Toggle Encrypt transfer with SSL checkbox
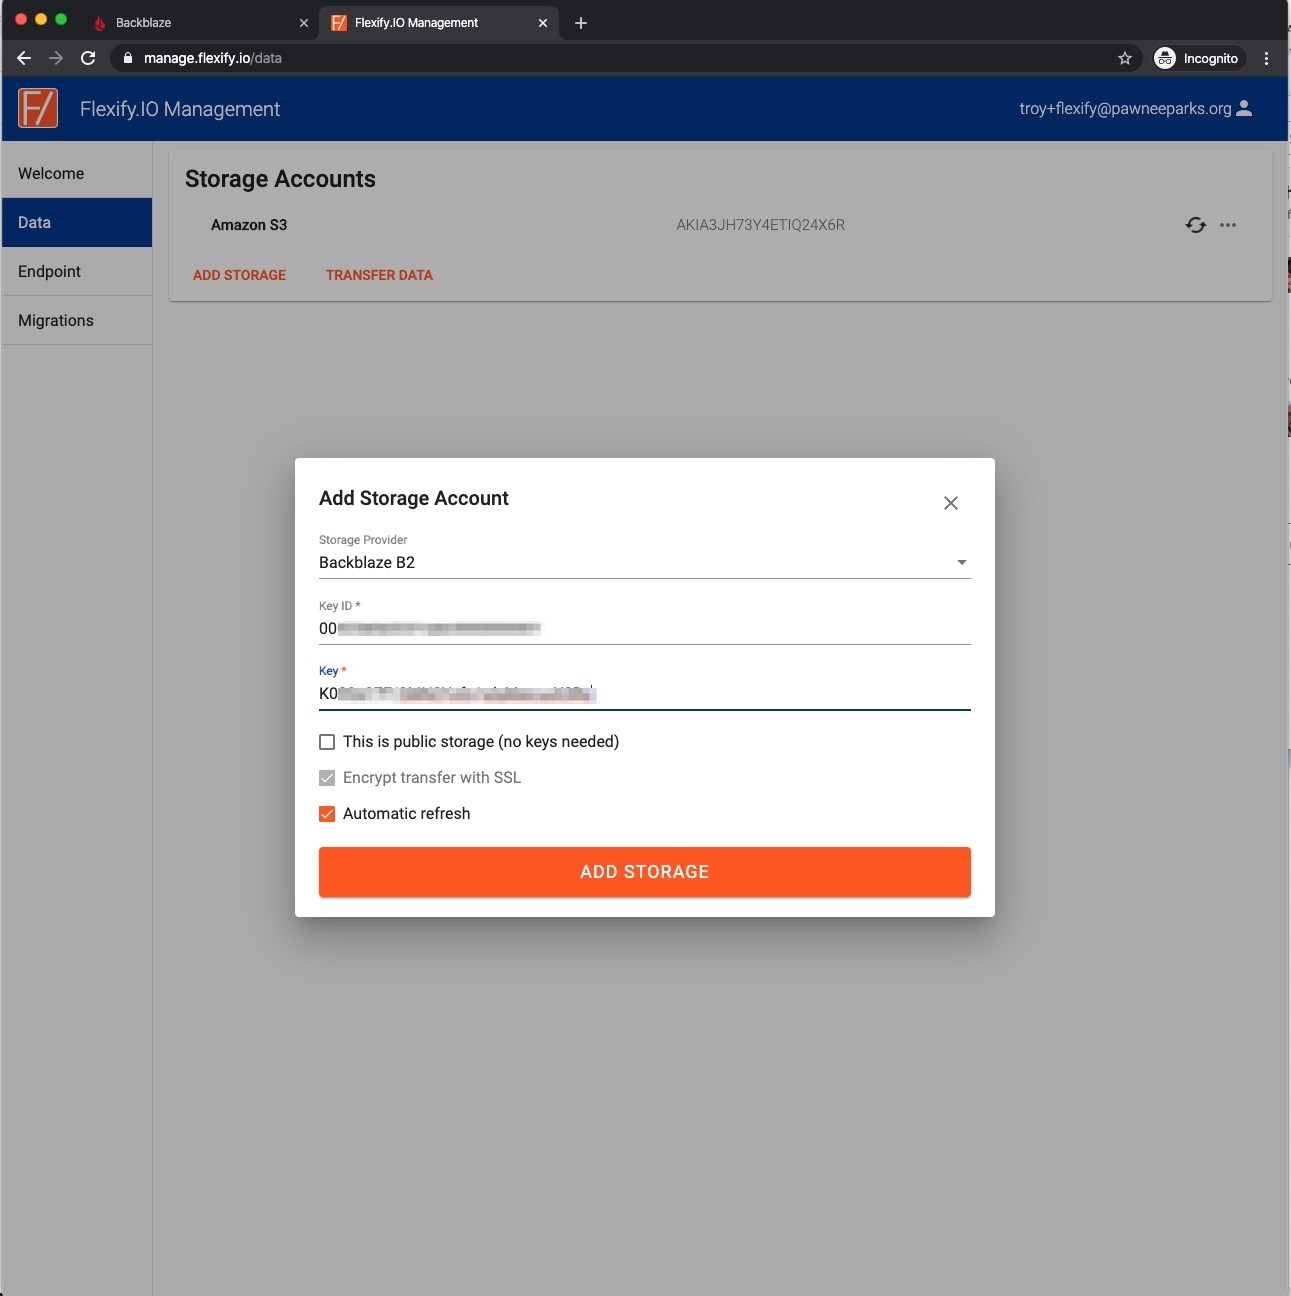Viewport: 1291px width, 1296px height. click(327, 778)
